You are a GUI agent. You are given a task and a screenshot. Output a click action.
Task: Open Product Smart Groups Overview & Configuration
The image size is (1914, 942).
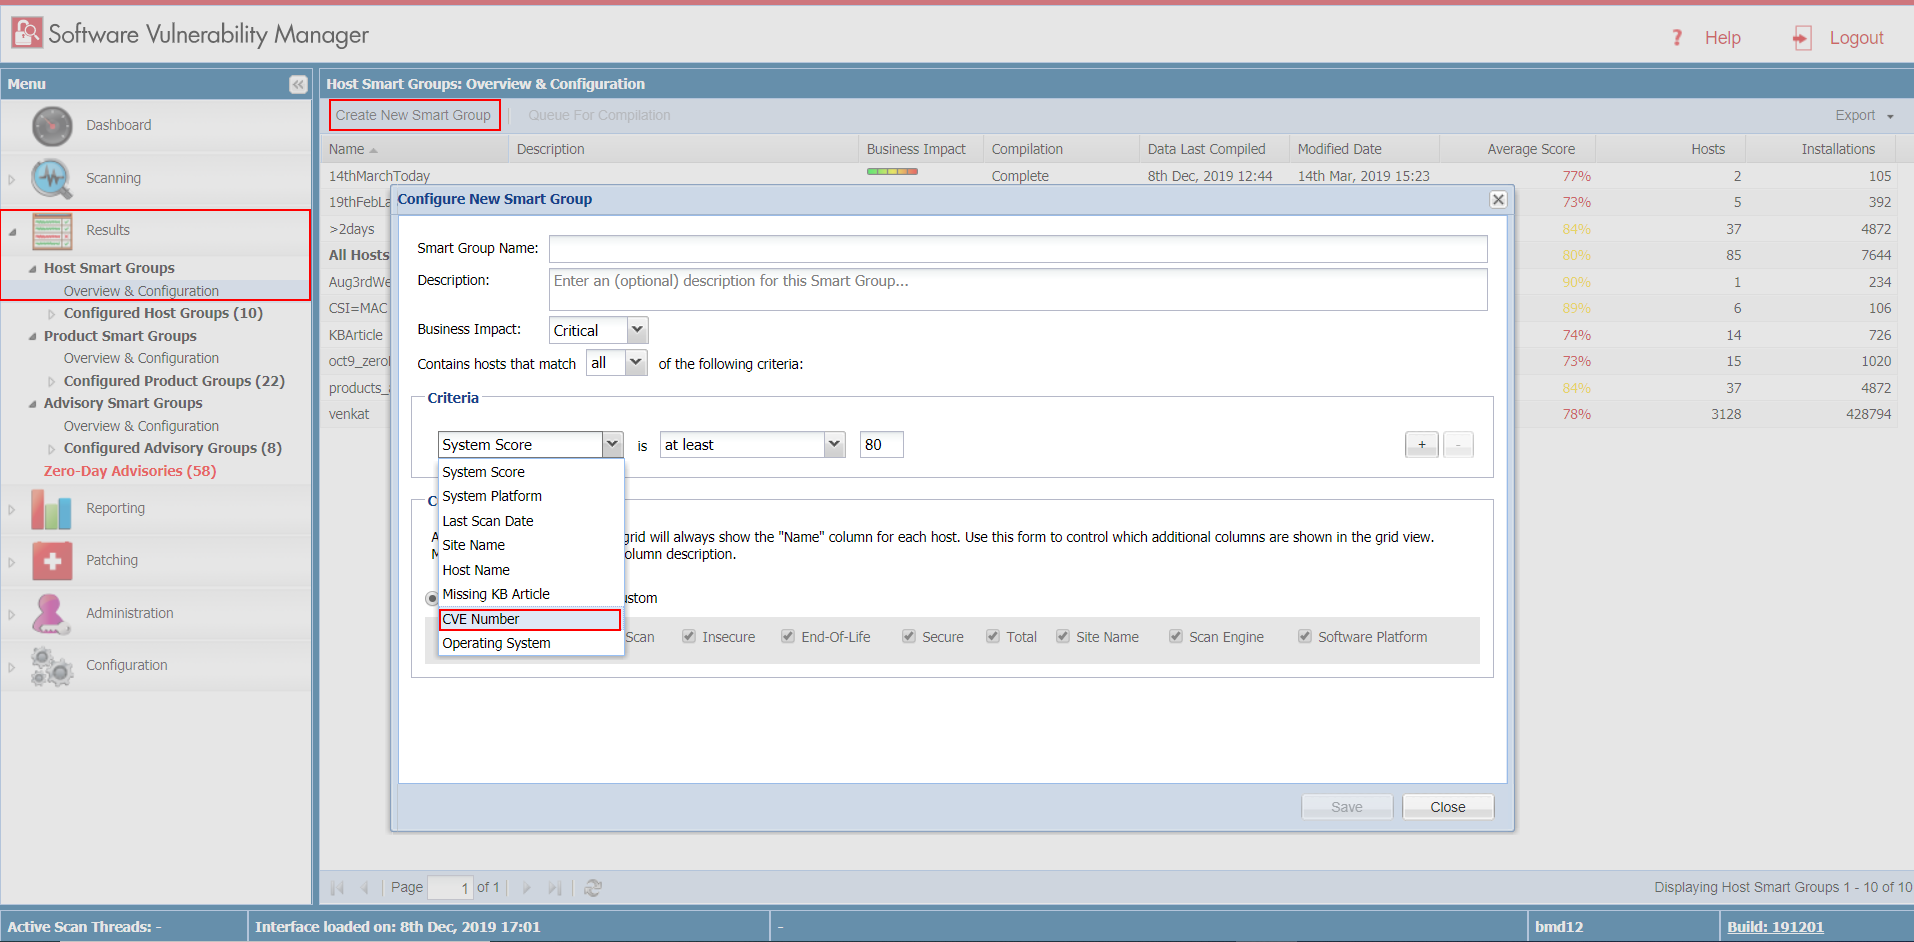click(141, 358)
